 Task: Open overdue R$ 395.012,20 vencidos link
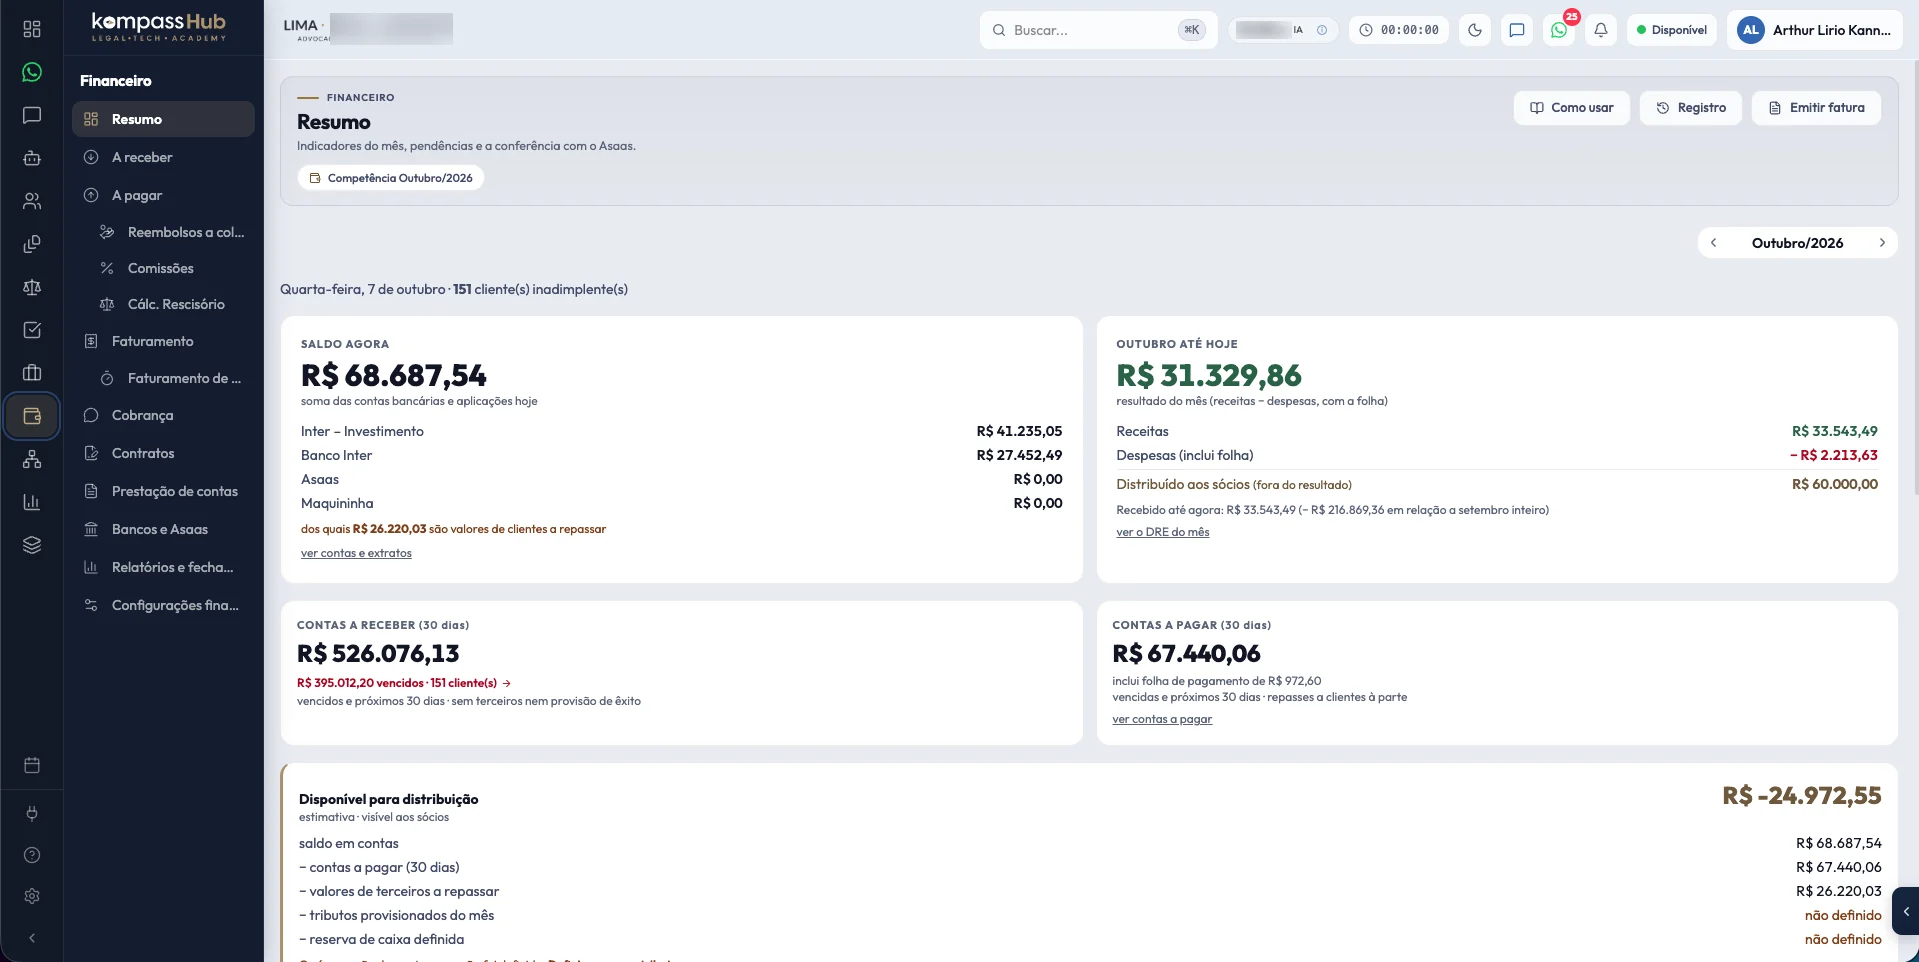(x=404, y=683)
